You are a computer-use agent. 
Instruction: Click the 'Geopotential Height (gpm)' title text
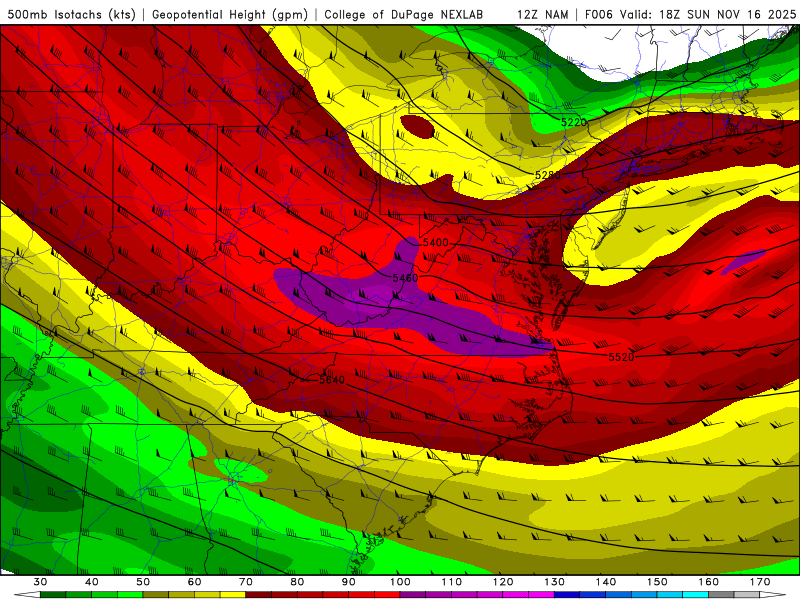(x=230, y=14)
